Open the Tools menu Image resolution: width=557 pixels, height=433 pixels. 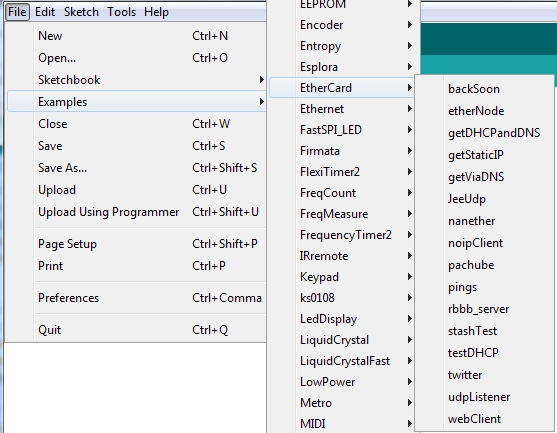click(121, 12)
